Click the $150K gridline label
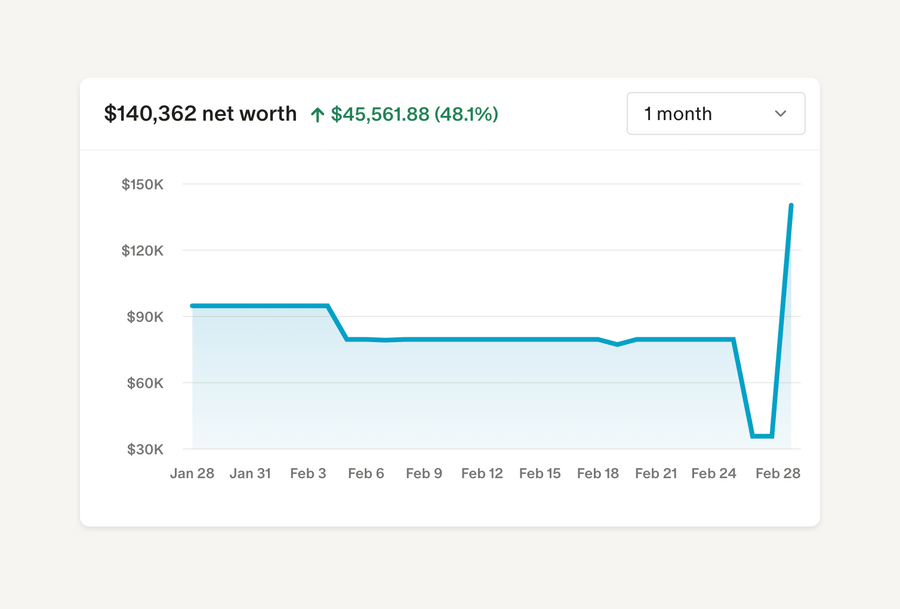This screenshot has height=609, width=900. [143, 184]
